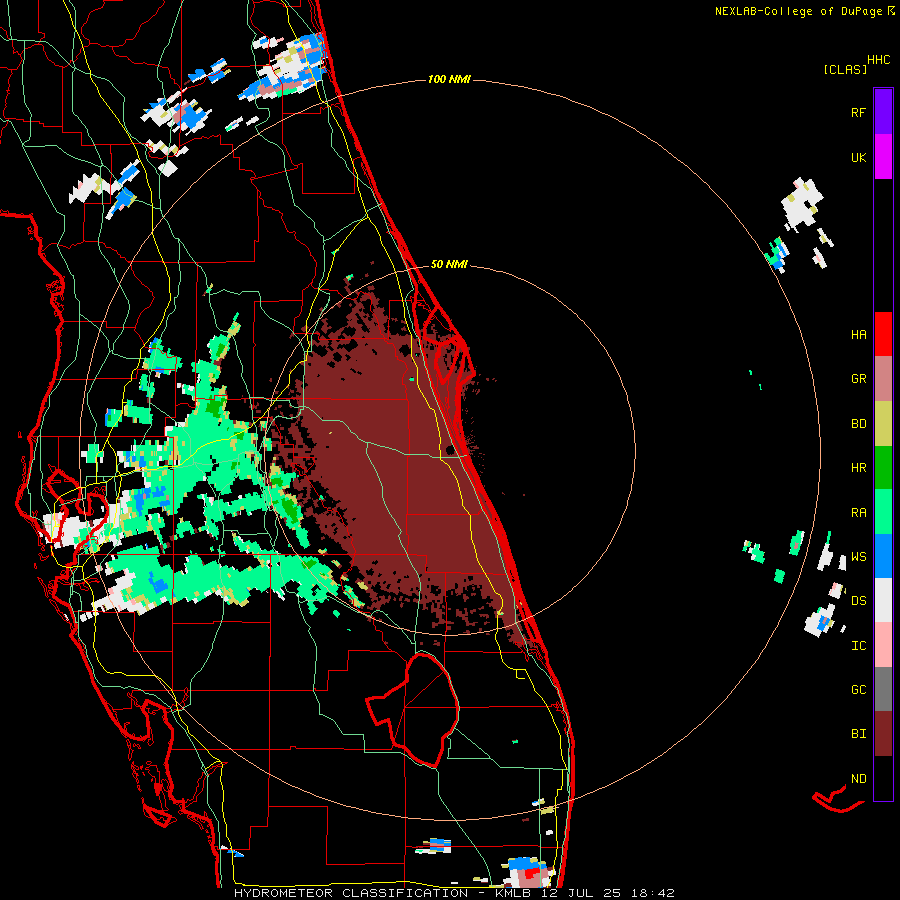This screenshot has height=900, width=900.
Task: Click the HHC product code label
Action: 878,60
